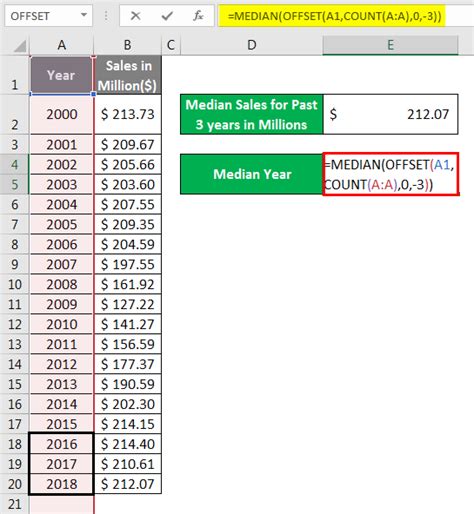Image resolution: width=474 pixels, height=514 pixels.
Task: Select cell containing year 2018
Action: [x=62, y=484]
